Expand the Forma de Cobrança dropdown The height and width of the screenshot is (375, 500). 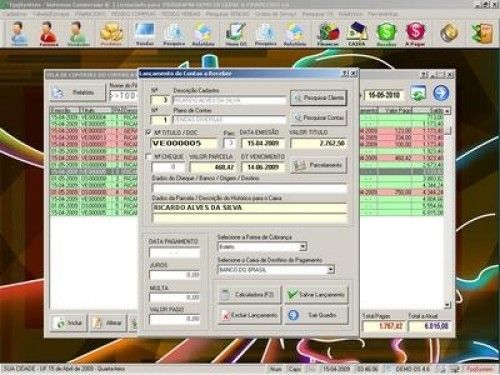[x=303, y=247]
